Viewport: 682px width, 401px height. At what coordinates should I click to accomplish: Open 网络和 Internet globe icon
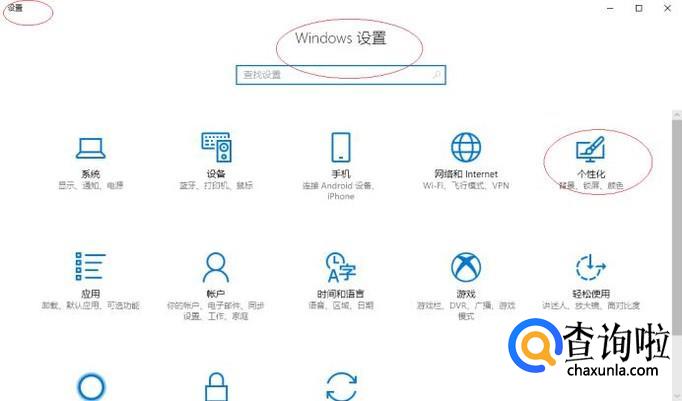[x=466, y=147]
